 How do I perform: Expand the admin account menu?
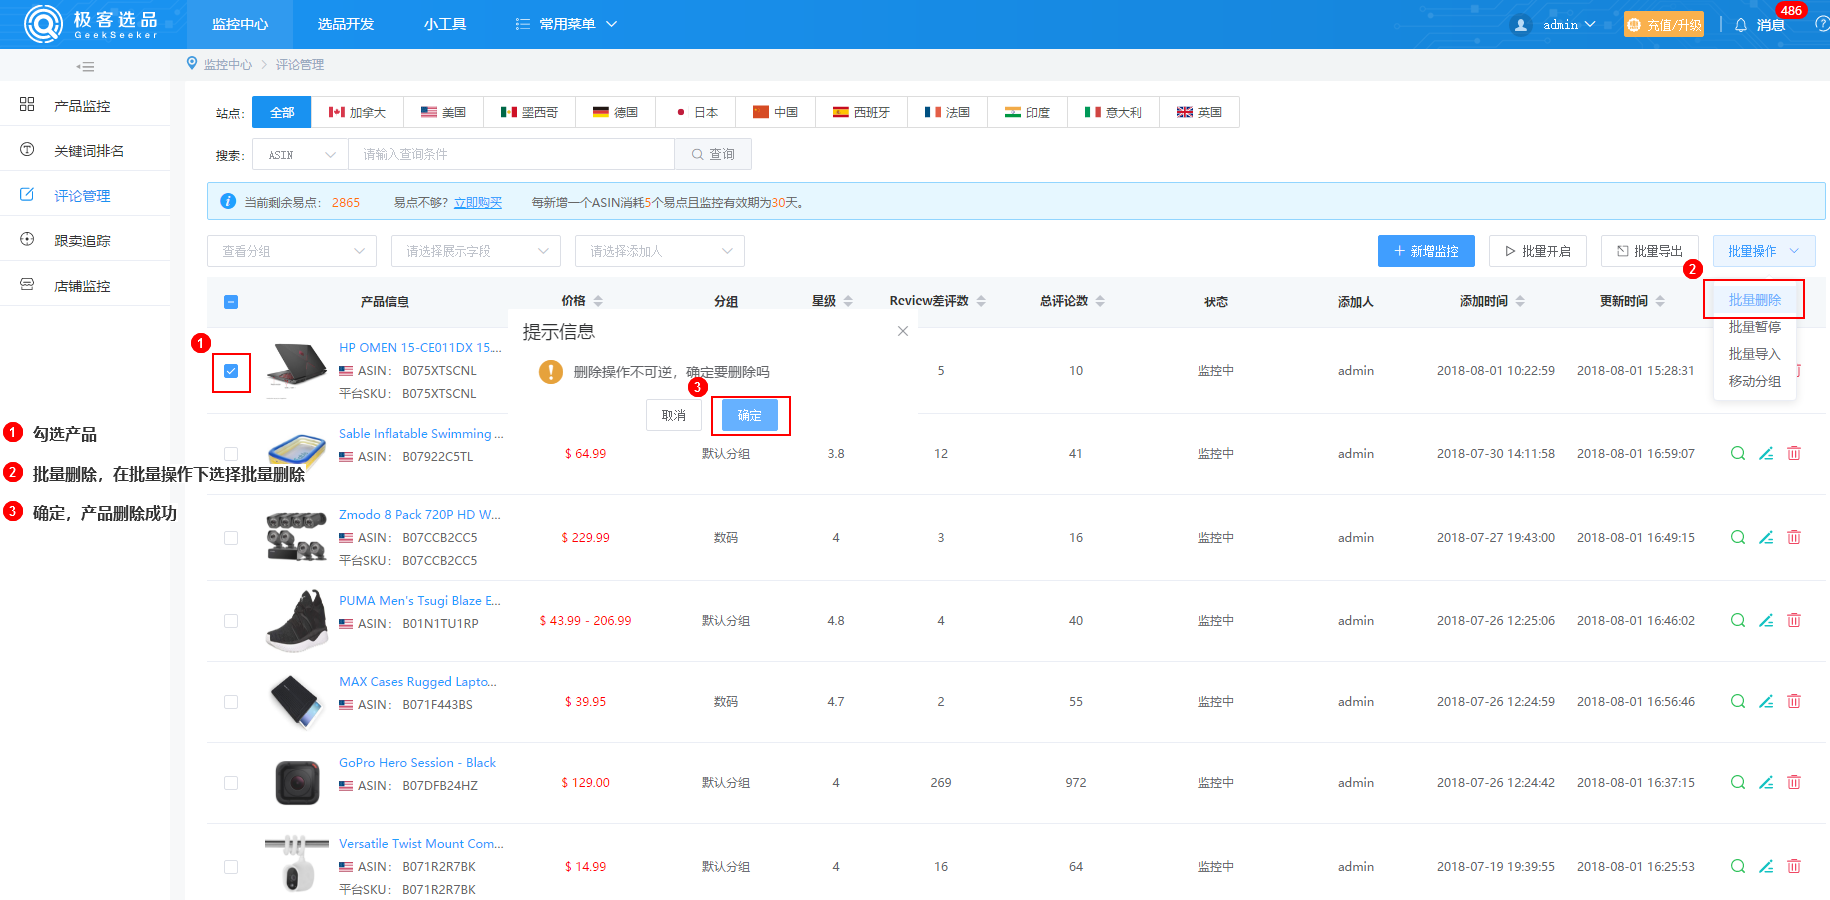point(1568,25)
